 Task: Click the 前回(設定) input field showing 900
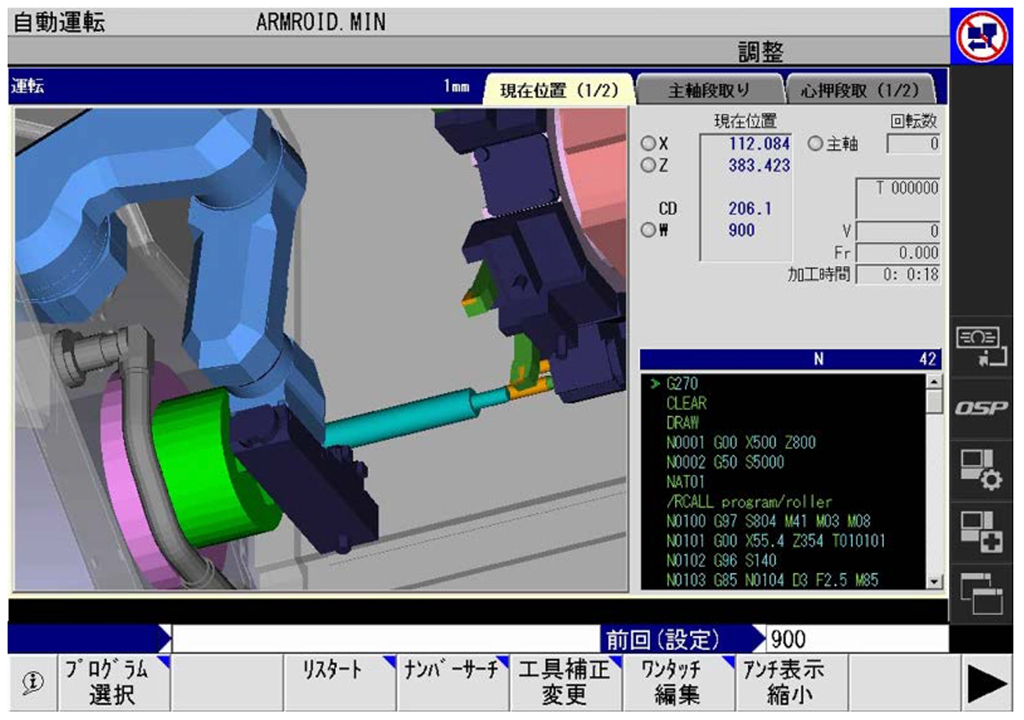point(854,639)
